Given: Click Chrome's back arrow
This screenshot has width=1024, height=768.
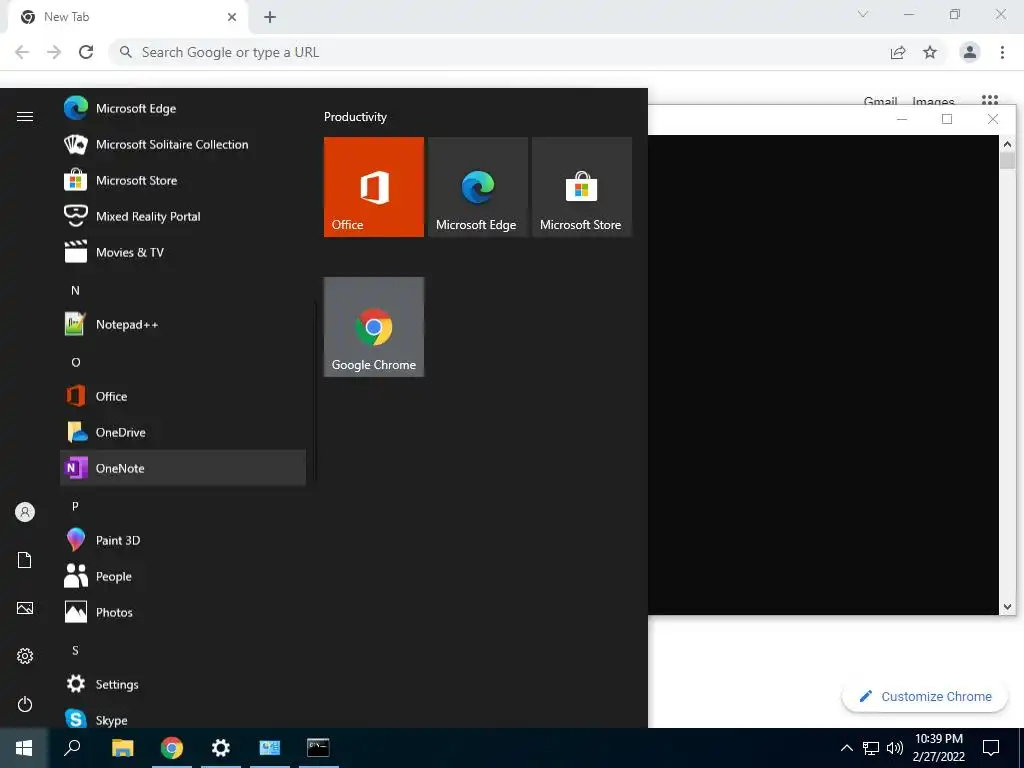Looking at the screenshot, I should pos(22,52).
